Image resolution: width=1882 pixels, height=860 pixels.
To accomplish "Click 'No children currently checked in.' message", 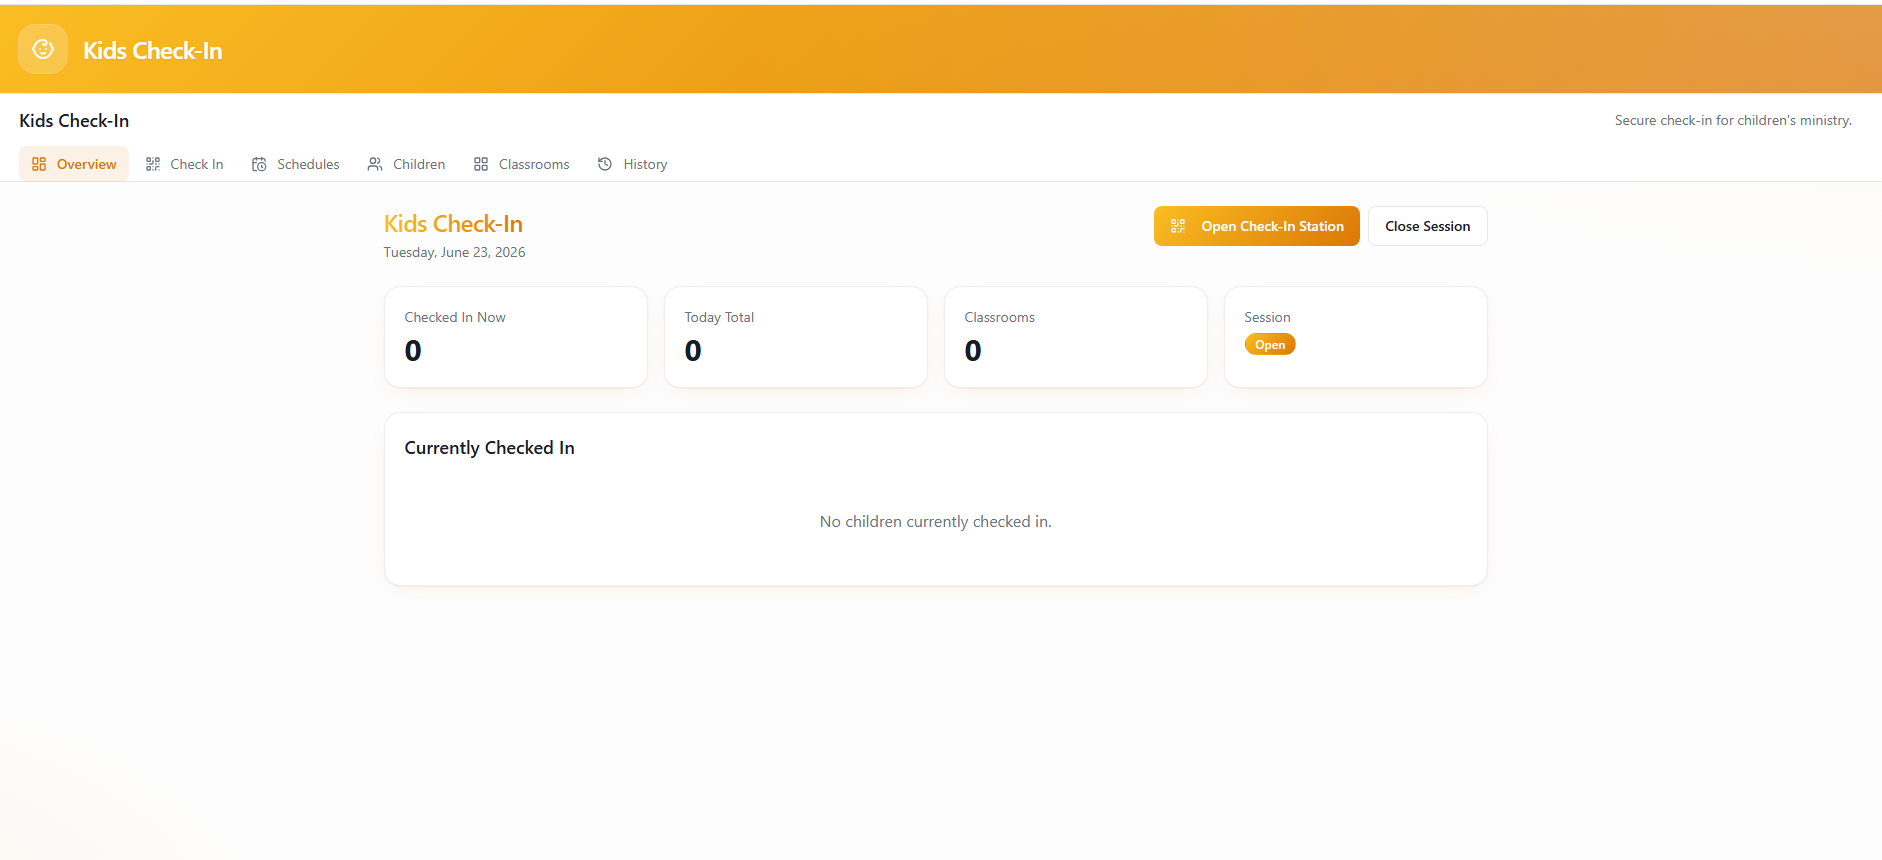I will (x=936, y=522).
